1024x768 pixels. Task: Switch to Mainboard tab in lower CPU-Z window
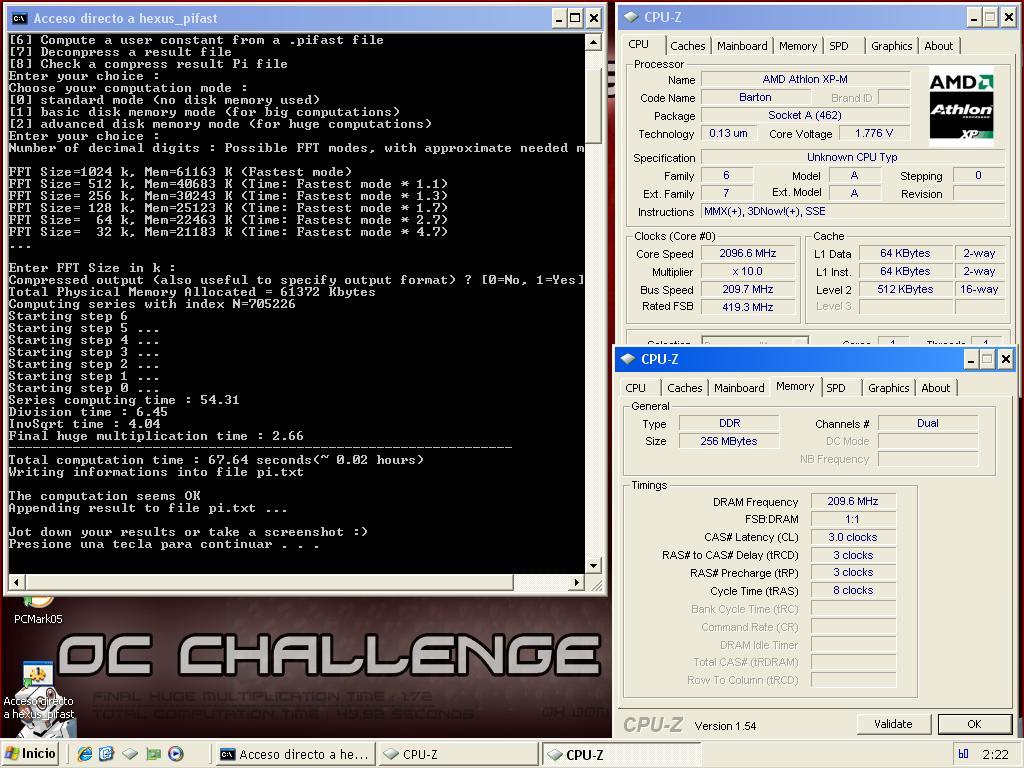pos(739,388)
